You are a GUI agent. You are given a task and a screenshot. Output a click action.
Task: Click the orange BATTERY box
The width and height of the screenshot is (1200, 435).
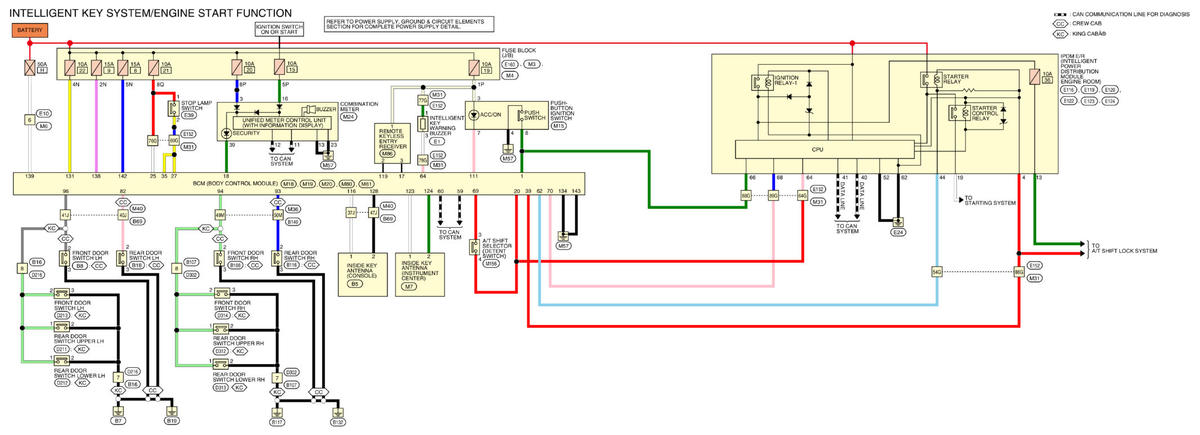click(31, 31)
